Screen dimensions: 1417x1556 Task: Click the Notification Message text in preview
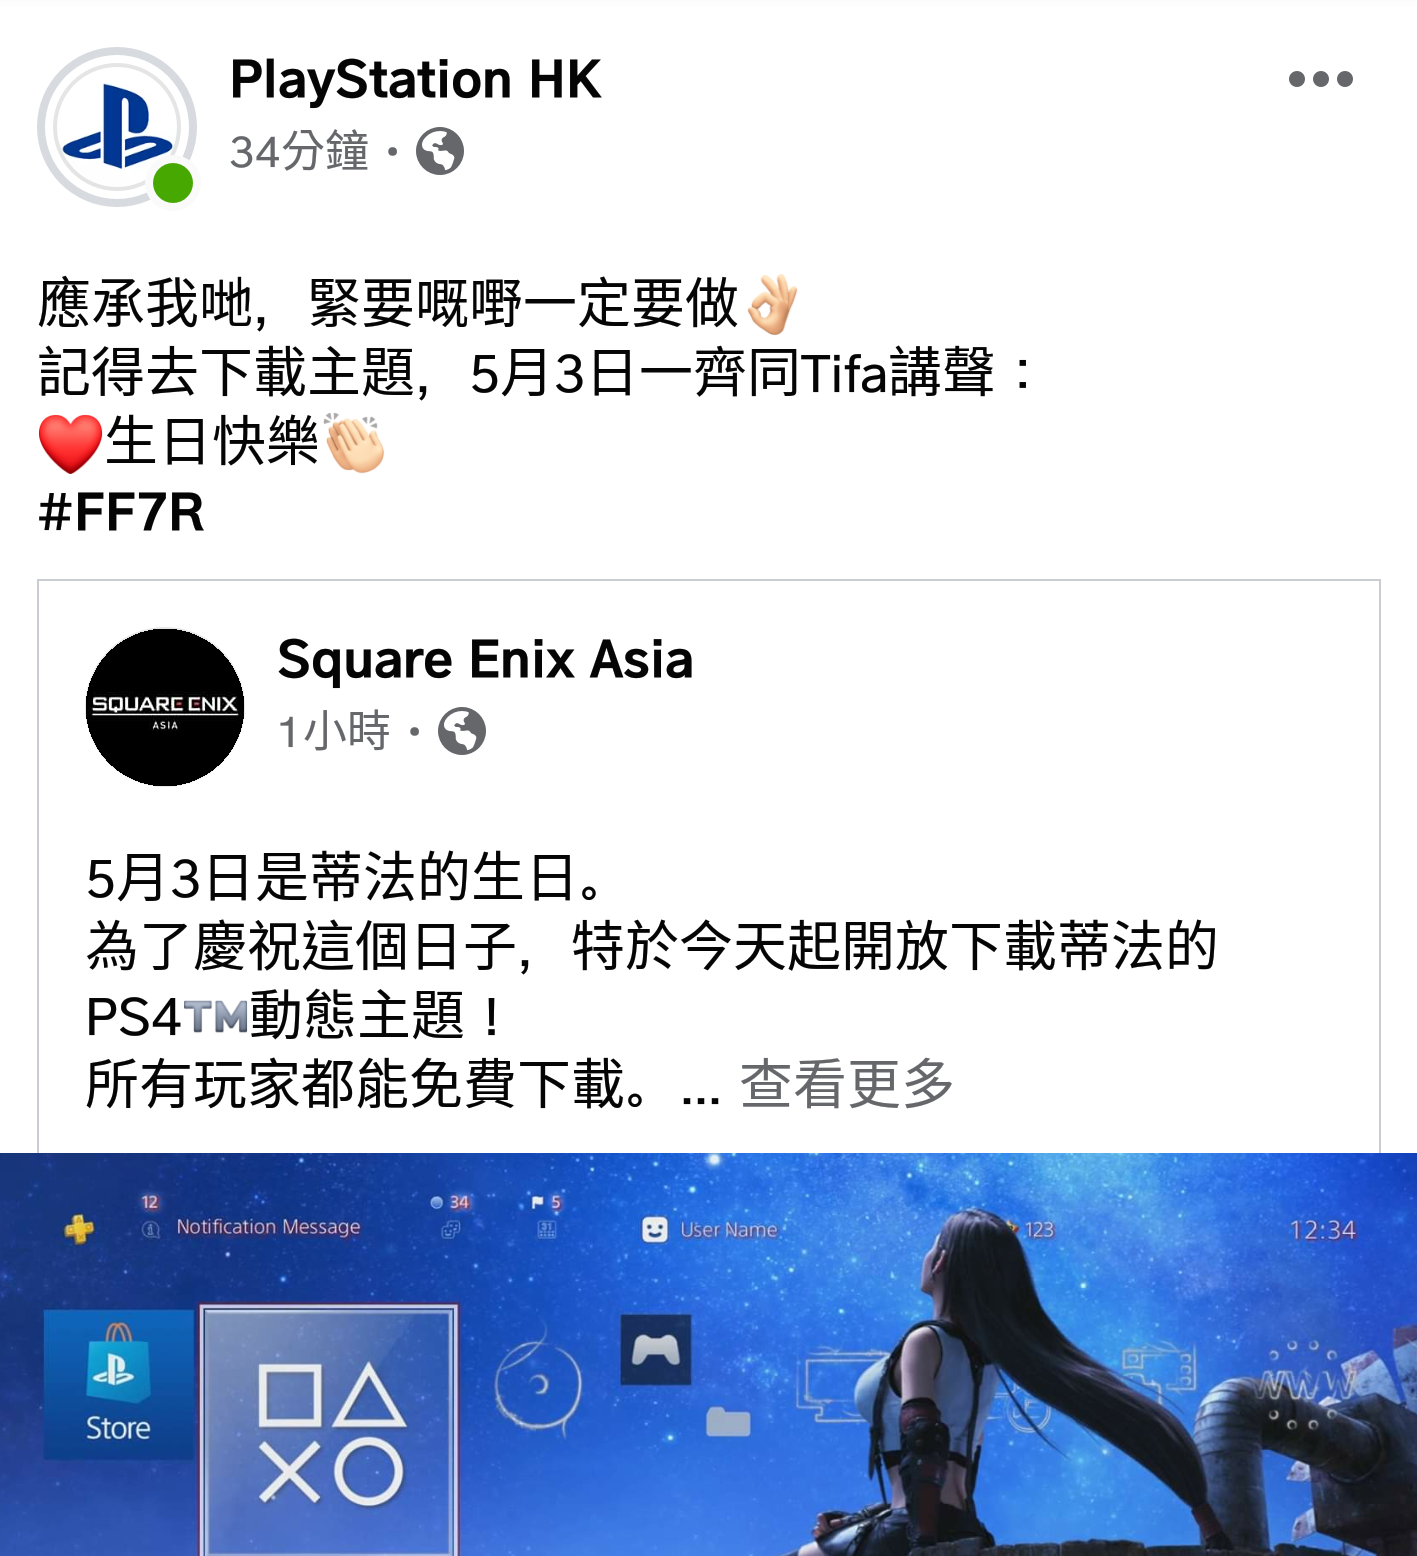268,1227
